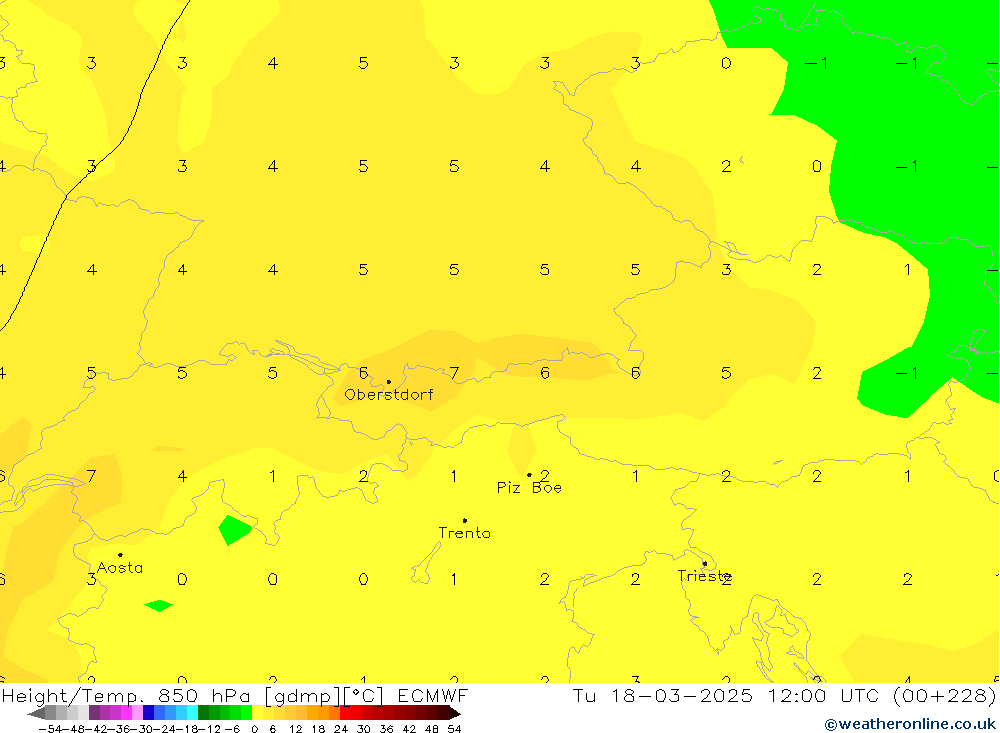Click the 18-03-2025 forecast date
This screenshot has height=733, width=1000.
click(x=682, y=695)
